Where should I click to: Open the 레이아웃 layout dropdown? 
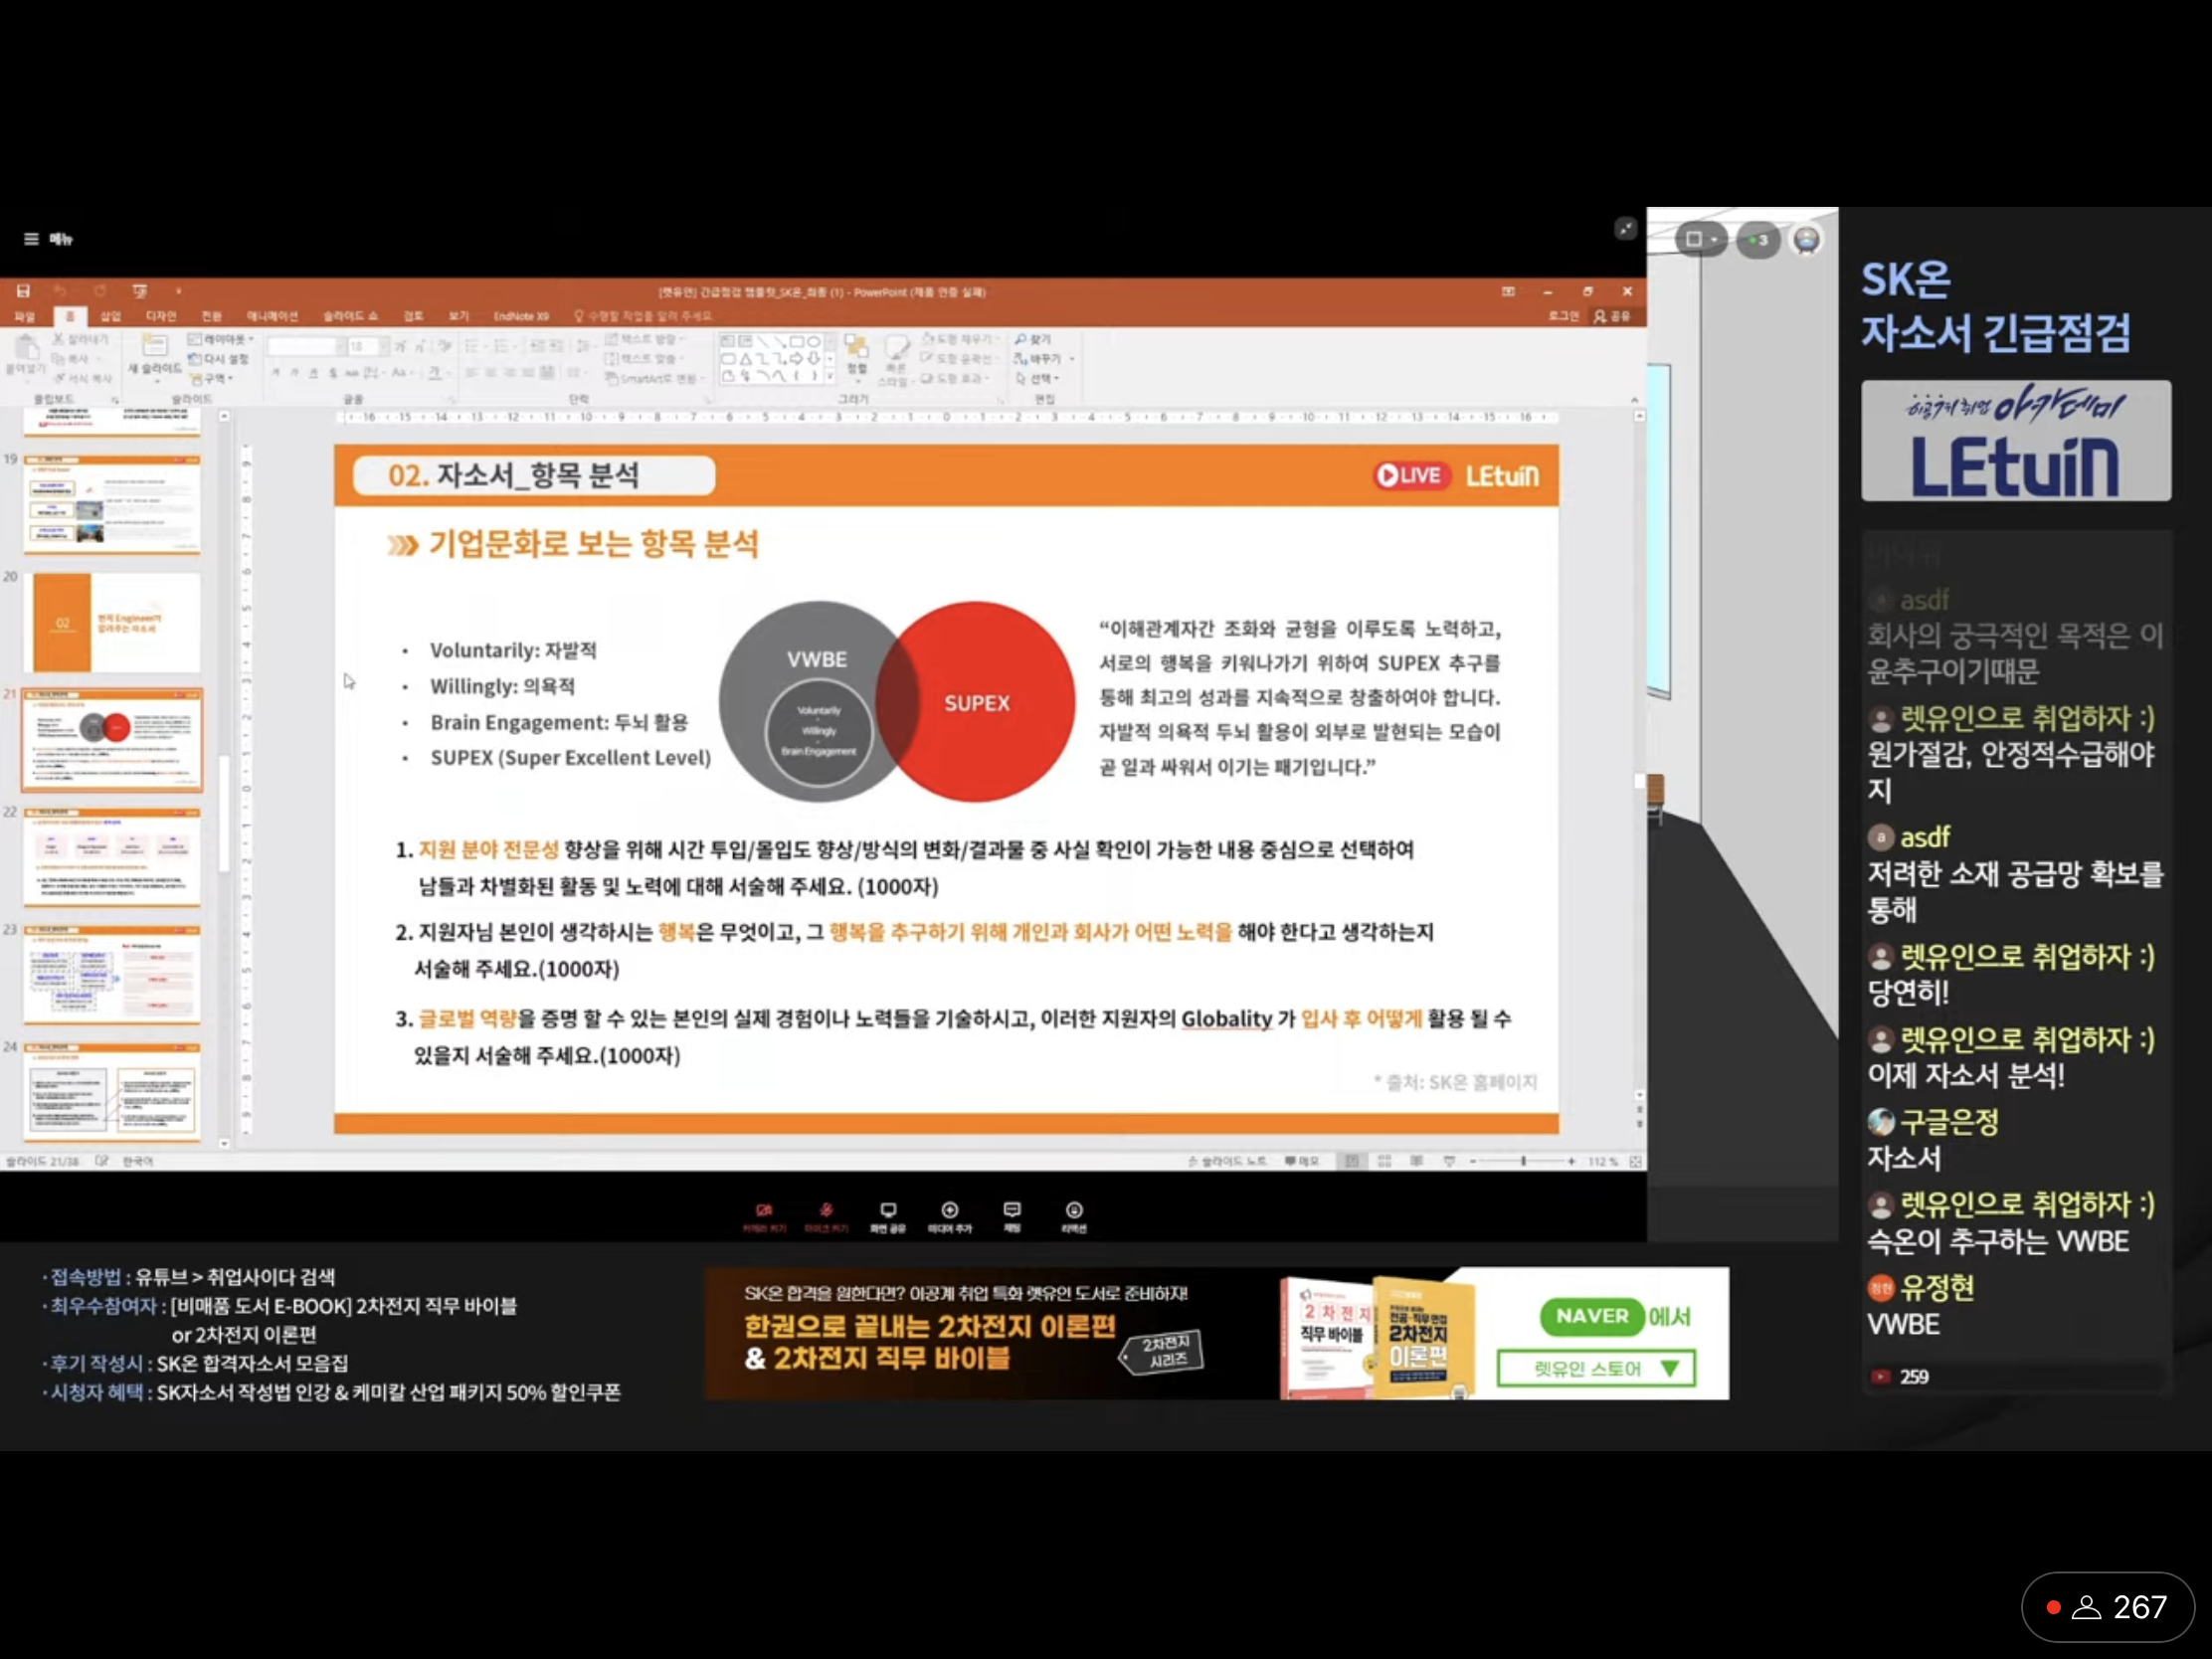pyautogui.click(x=221, y=340)
